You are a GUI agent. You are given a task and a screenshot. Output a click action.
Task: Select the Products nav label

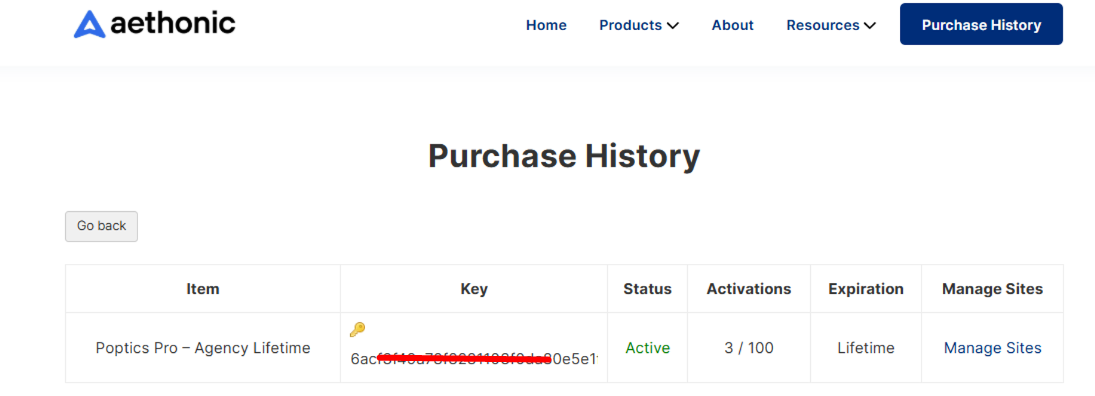[x=631, y=25]
